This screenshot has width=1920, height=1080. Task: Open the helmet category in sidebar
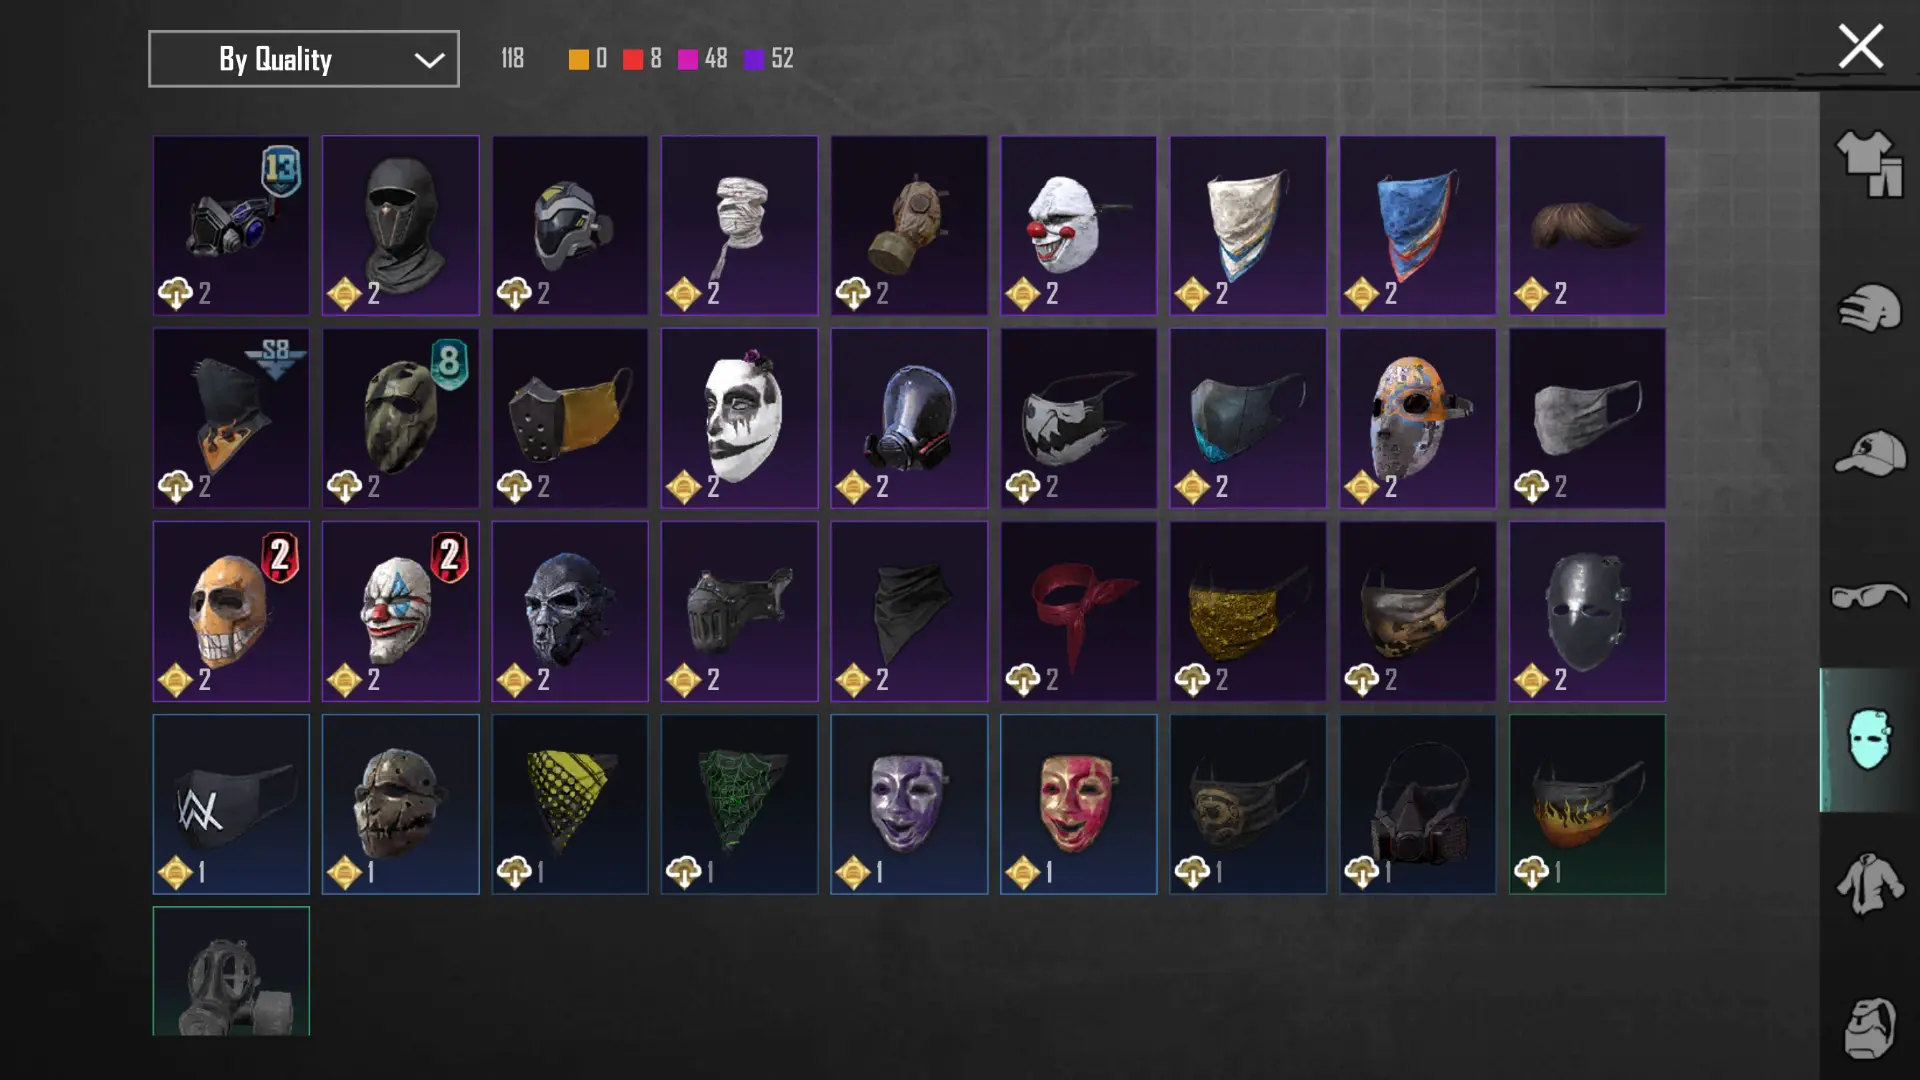[1869, 308]
